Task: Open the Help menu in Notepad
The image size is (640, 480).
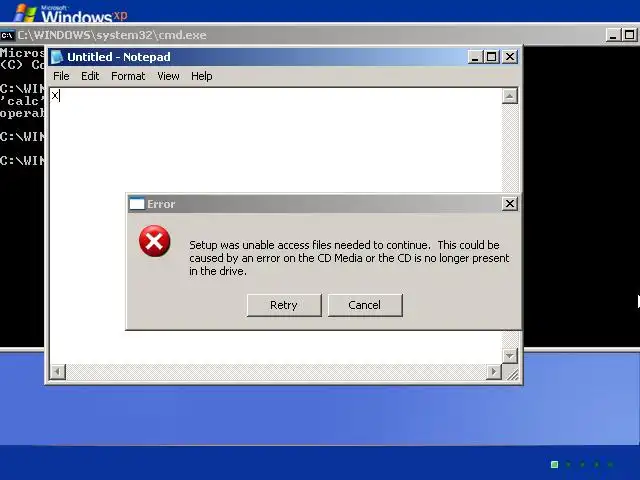Action: [202, 76]
